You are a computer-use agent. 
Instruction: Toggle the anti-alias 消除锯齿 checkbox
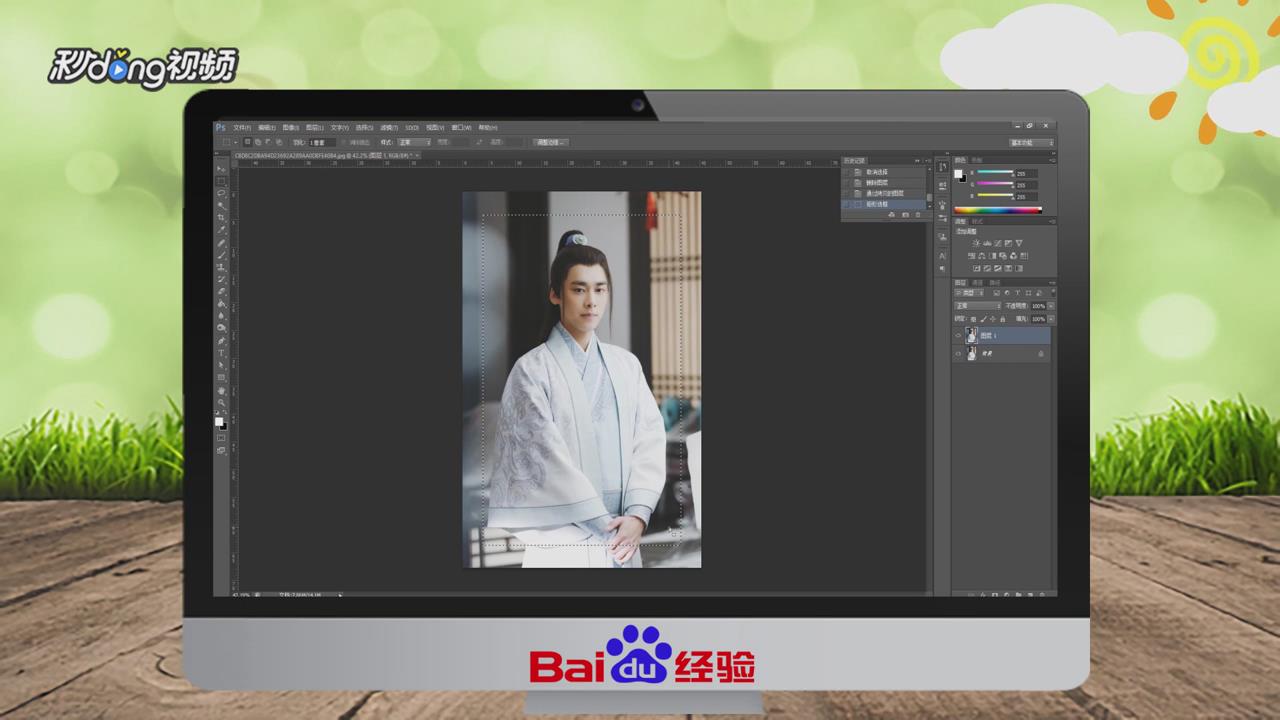[x=344, y=142]
